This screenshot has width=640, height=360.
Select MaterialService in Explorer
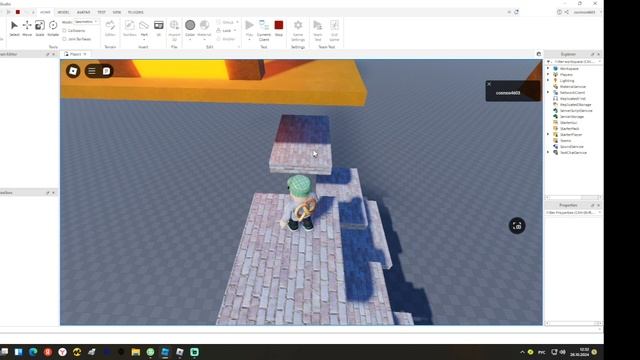point(573,87)
